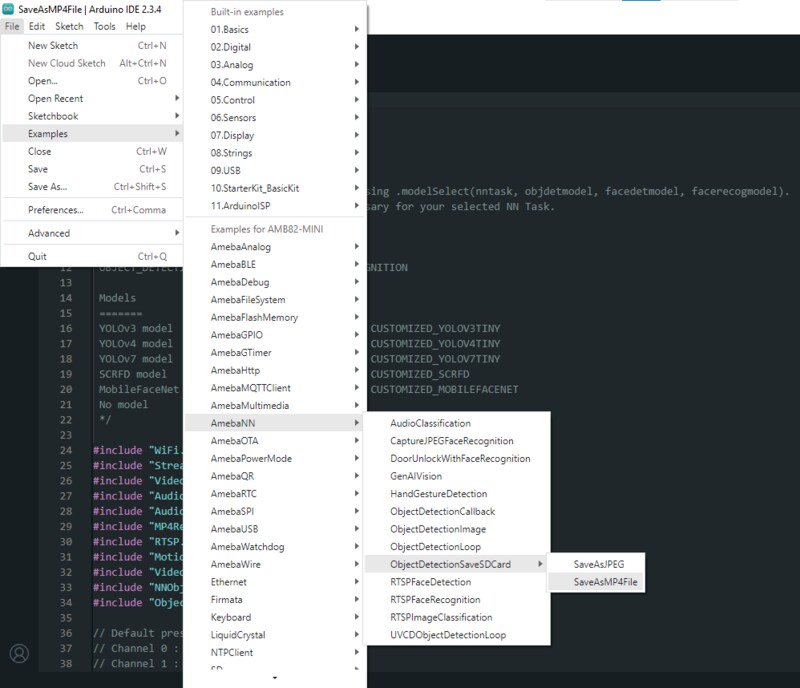The height and width of the screenshot is (688, 800).
Task: Open the ObjectDetectionCallback example
Action: (457, 511)
